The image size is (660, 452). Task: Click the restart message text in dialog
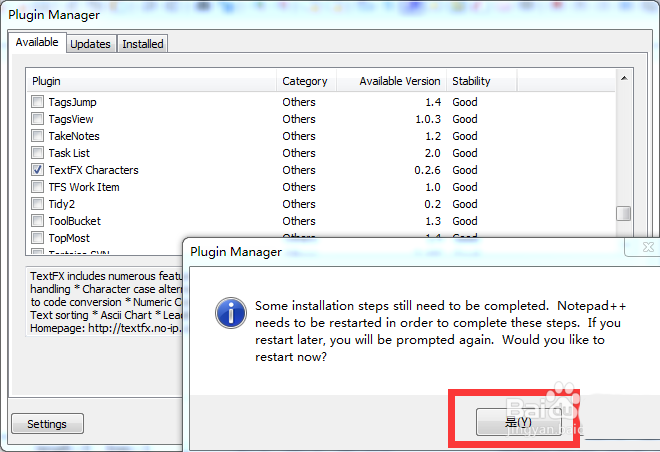pyautogui.click(x=440, y=331)
